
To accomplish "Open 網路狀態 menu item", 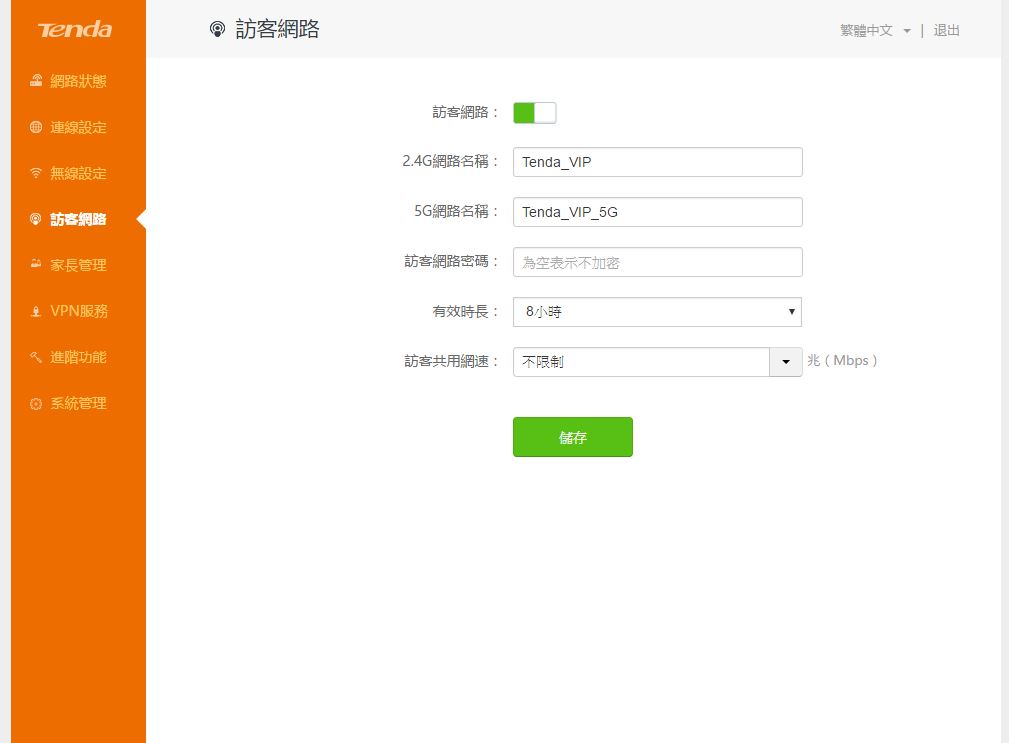I will (79, 81).
